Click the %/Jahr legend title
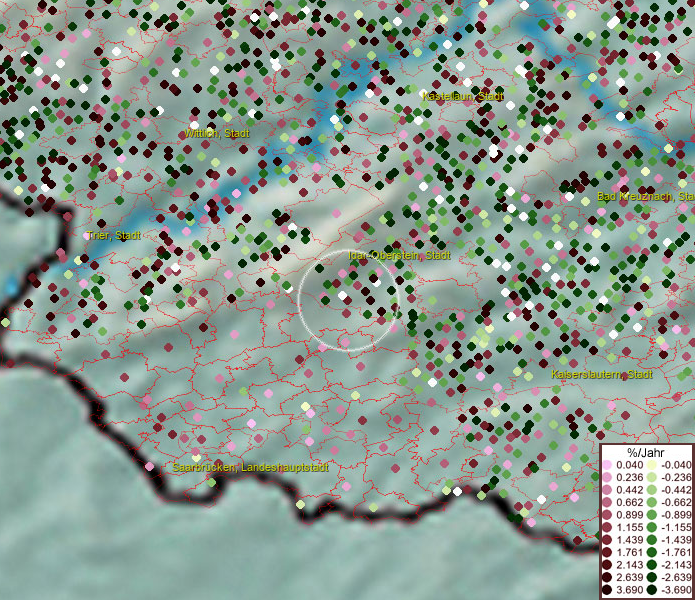 [x=646, y=451]
